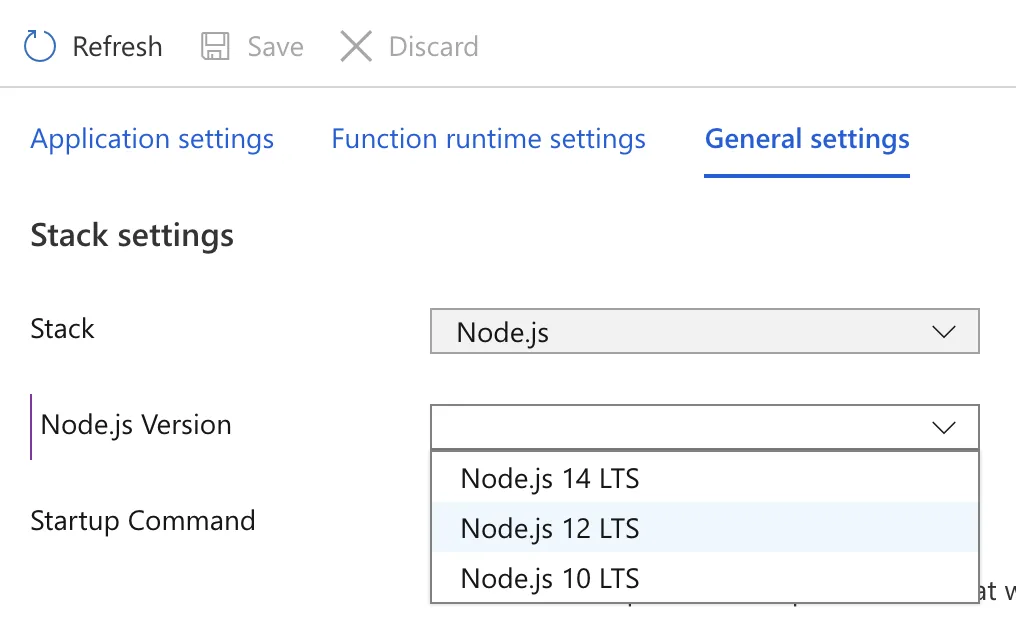Choose Node.js 10 LTS option

705,578
